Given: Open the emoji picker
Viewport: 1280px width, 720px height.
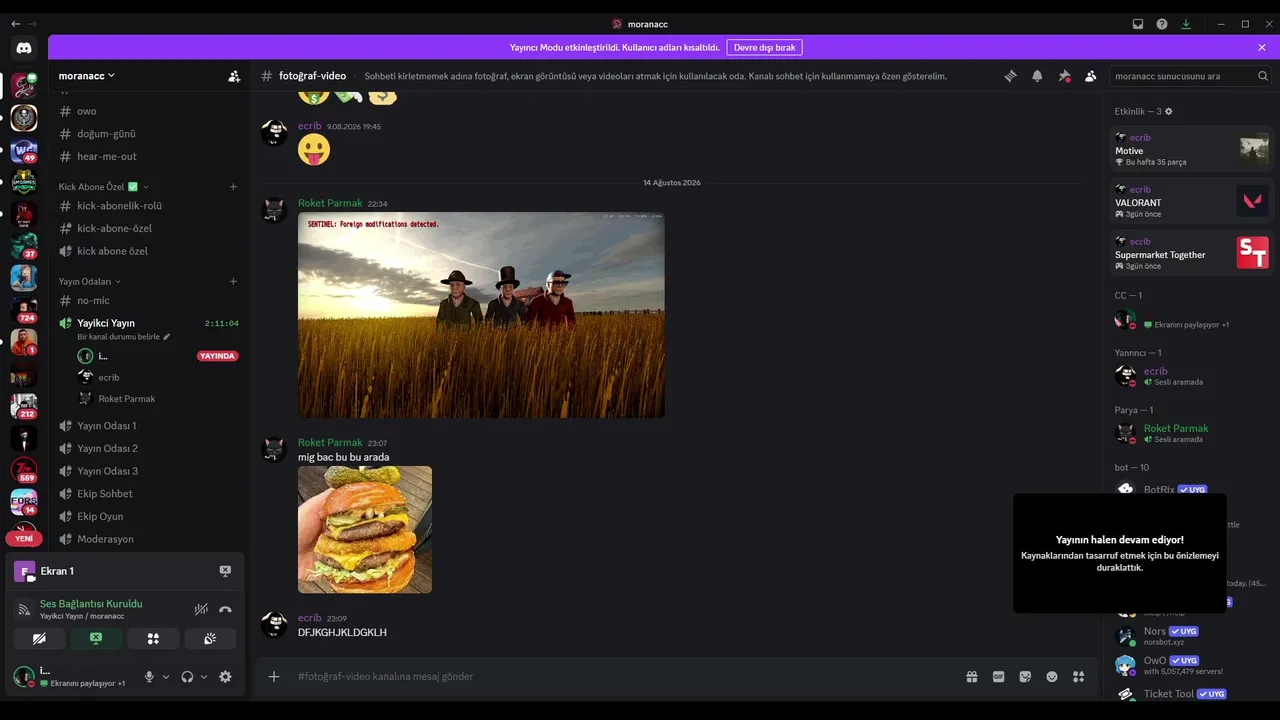Looking at the screenshot, I should coord(1052,677).
